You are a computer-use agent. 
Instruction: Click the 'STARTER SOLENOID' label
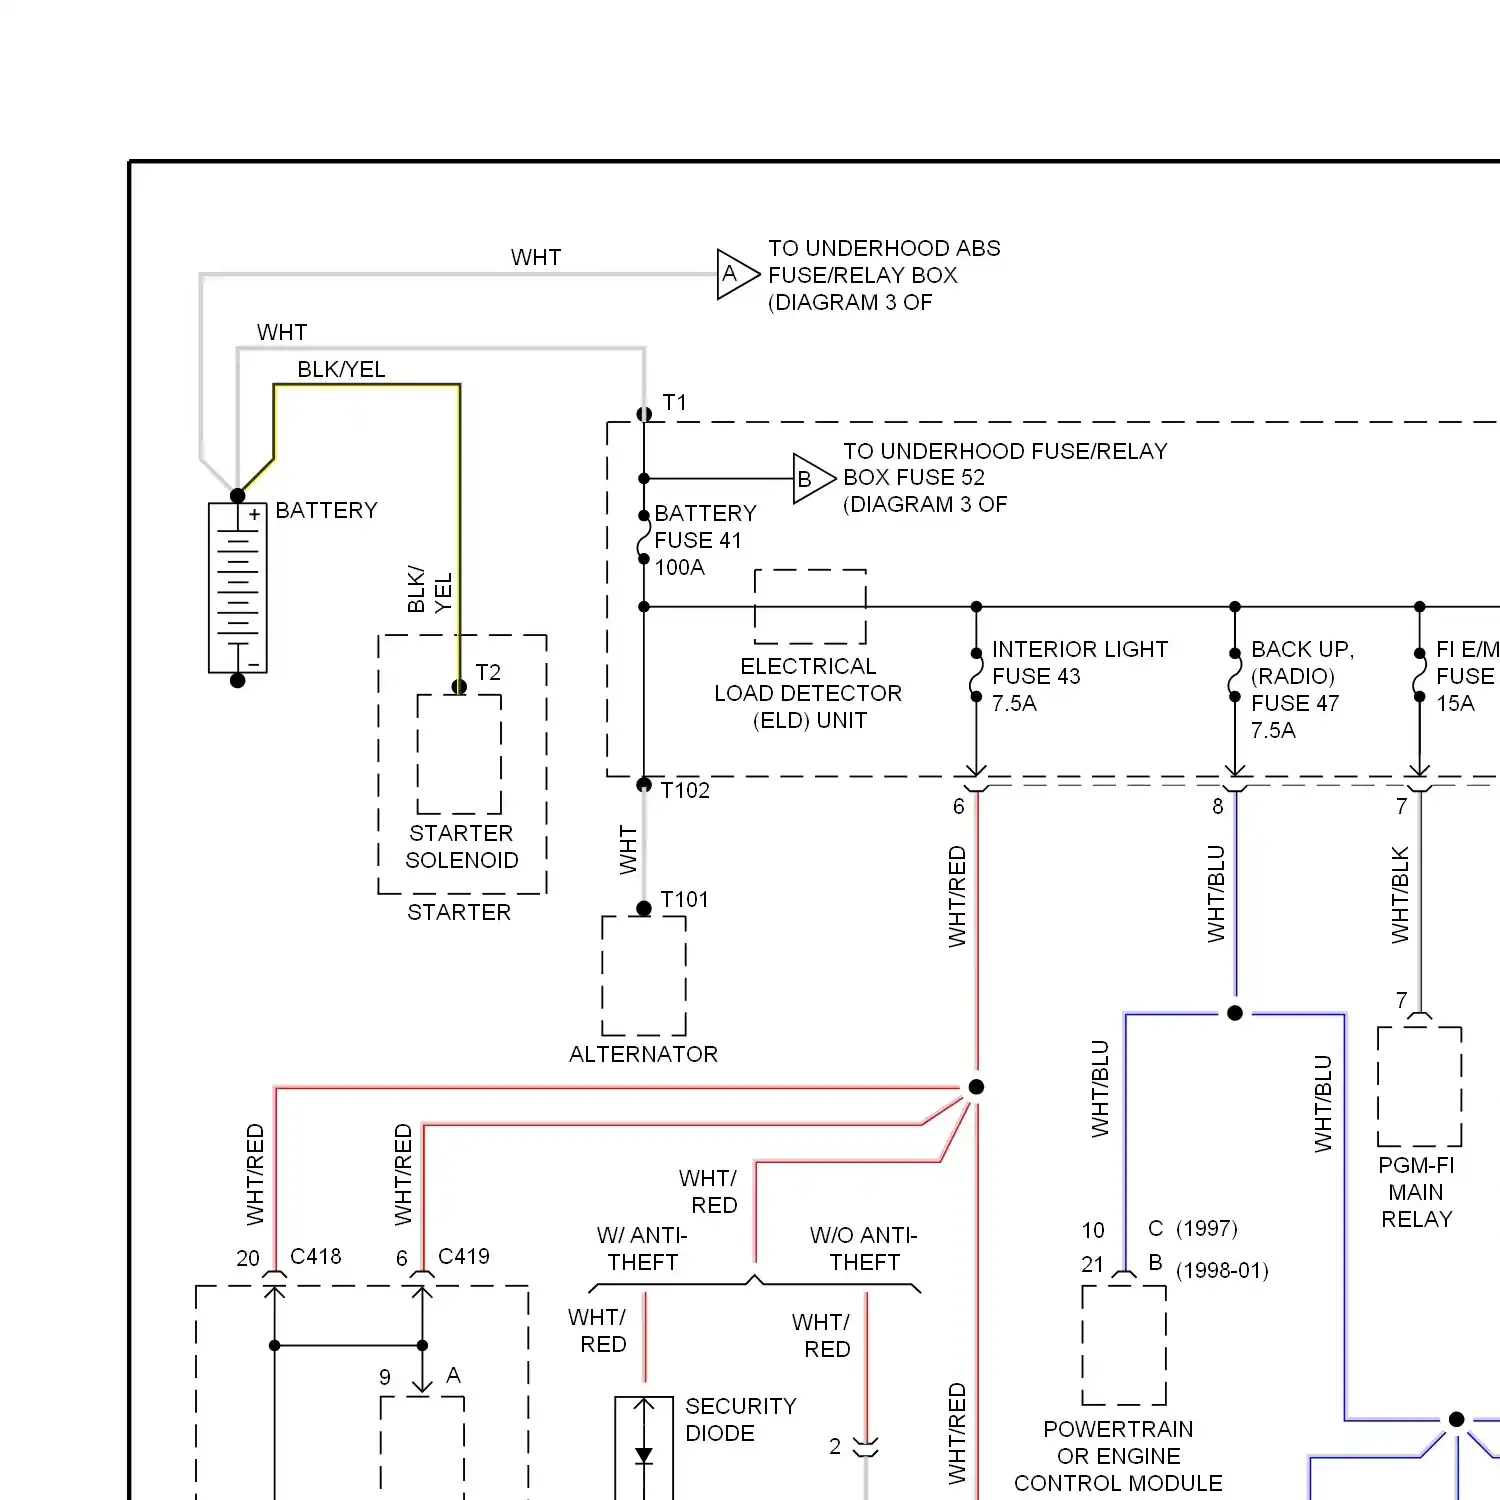click(461, 846)
